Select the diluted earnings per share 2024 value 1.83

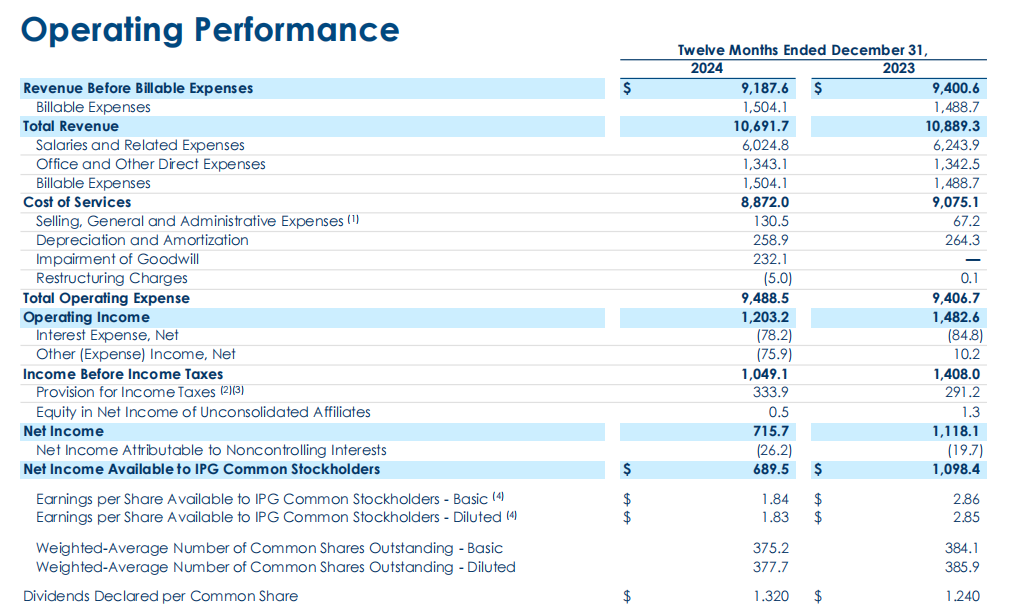(x=775, y=517)
